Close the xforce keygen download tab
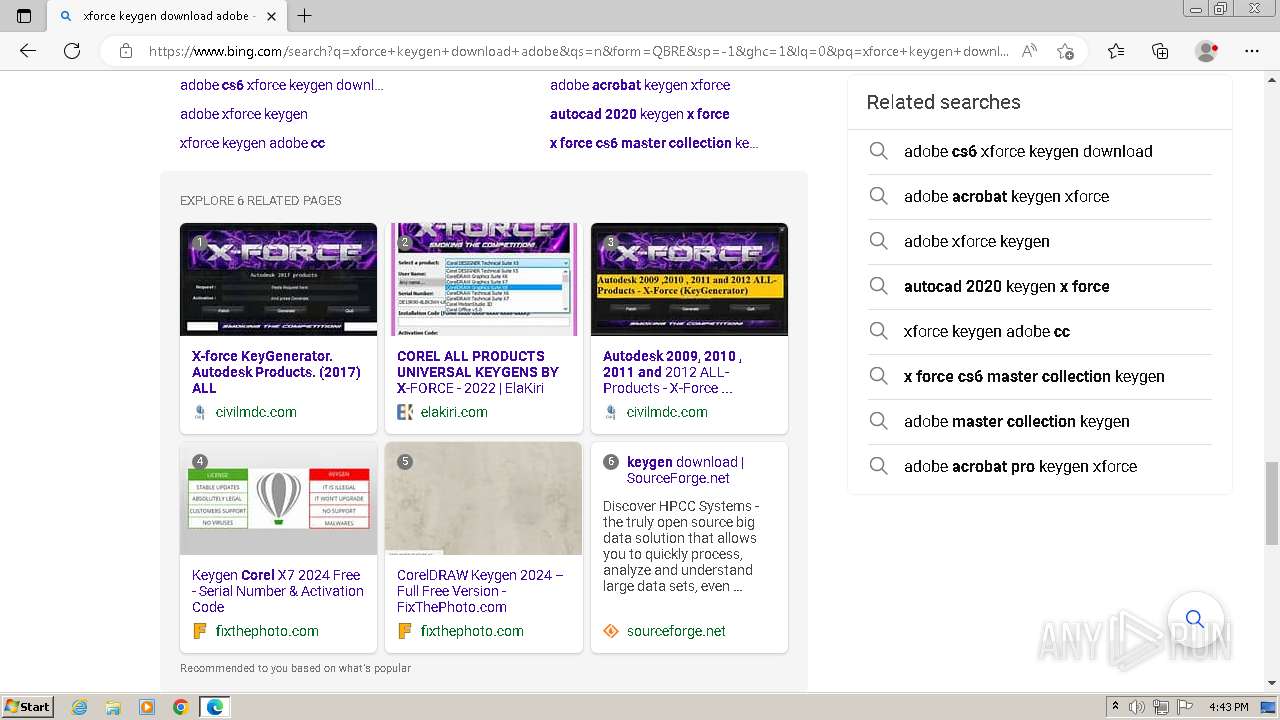 pos(271,16)
